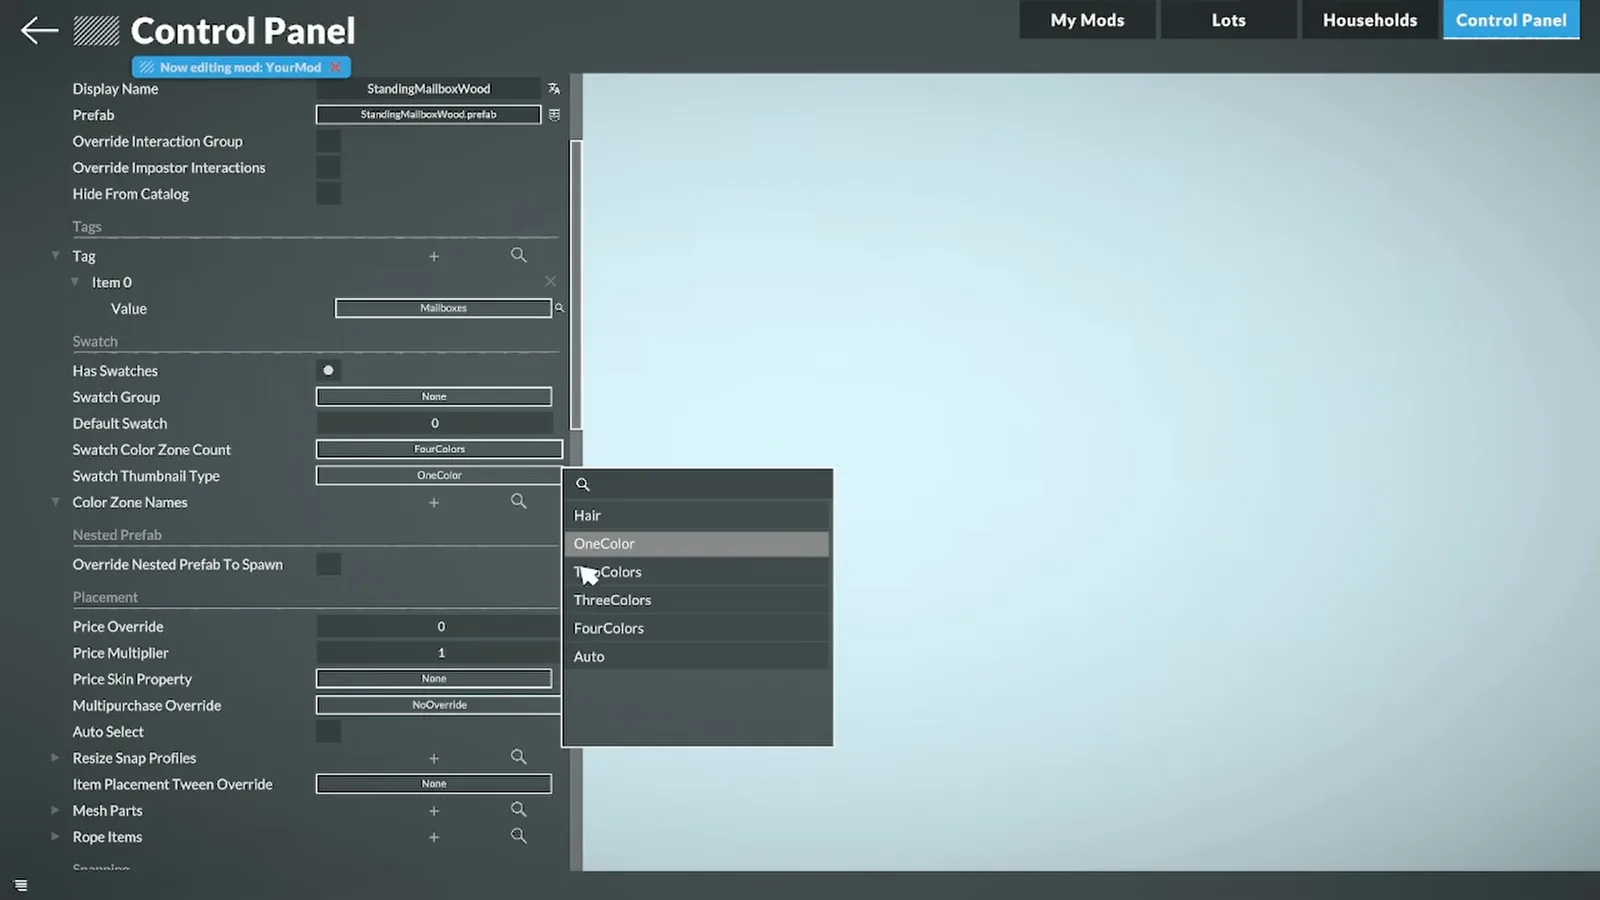Open the Multipurchase Override dropdown

439,705
